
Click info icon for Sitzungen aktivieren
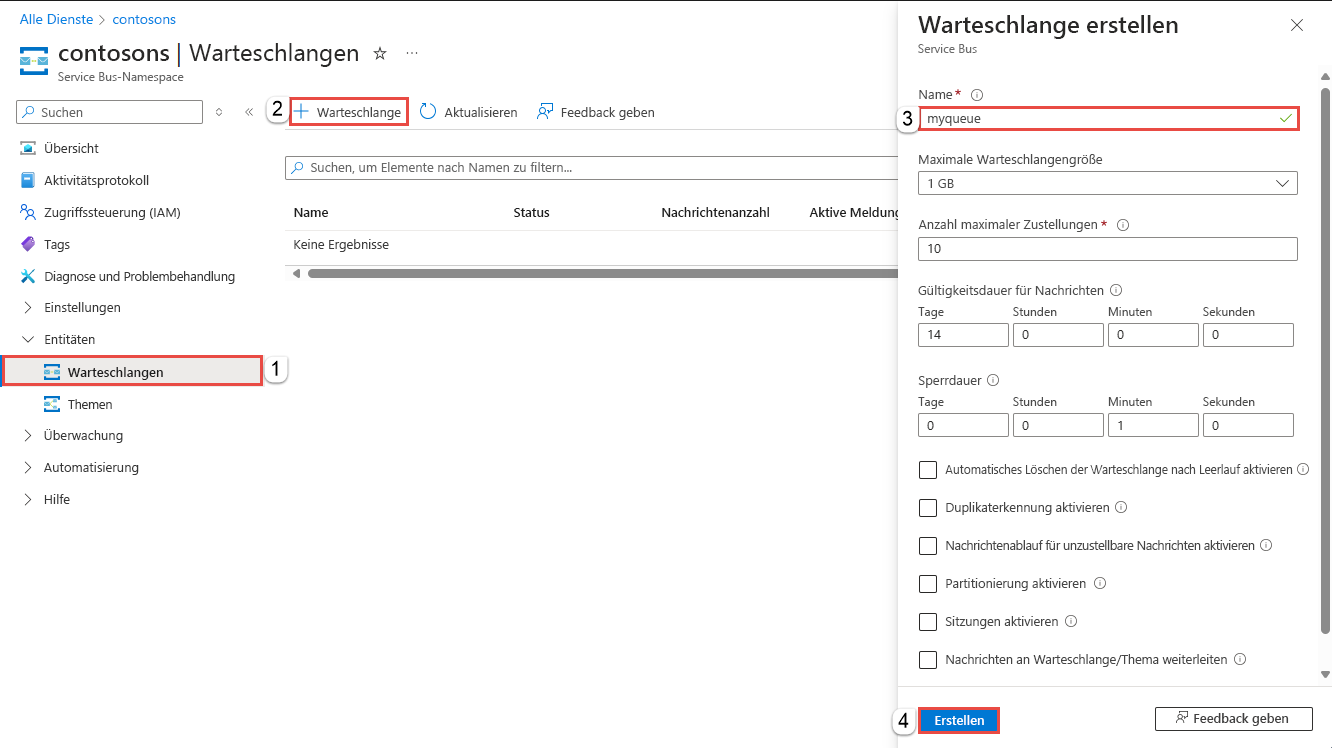coord(1071,621)
